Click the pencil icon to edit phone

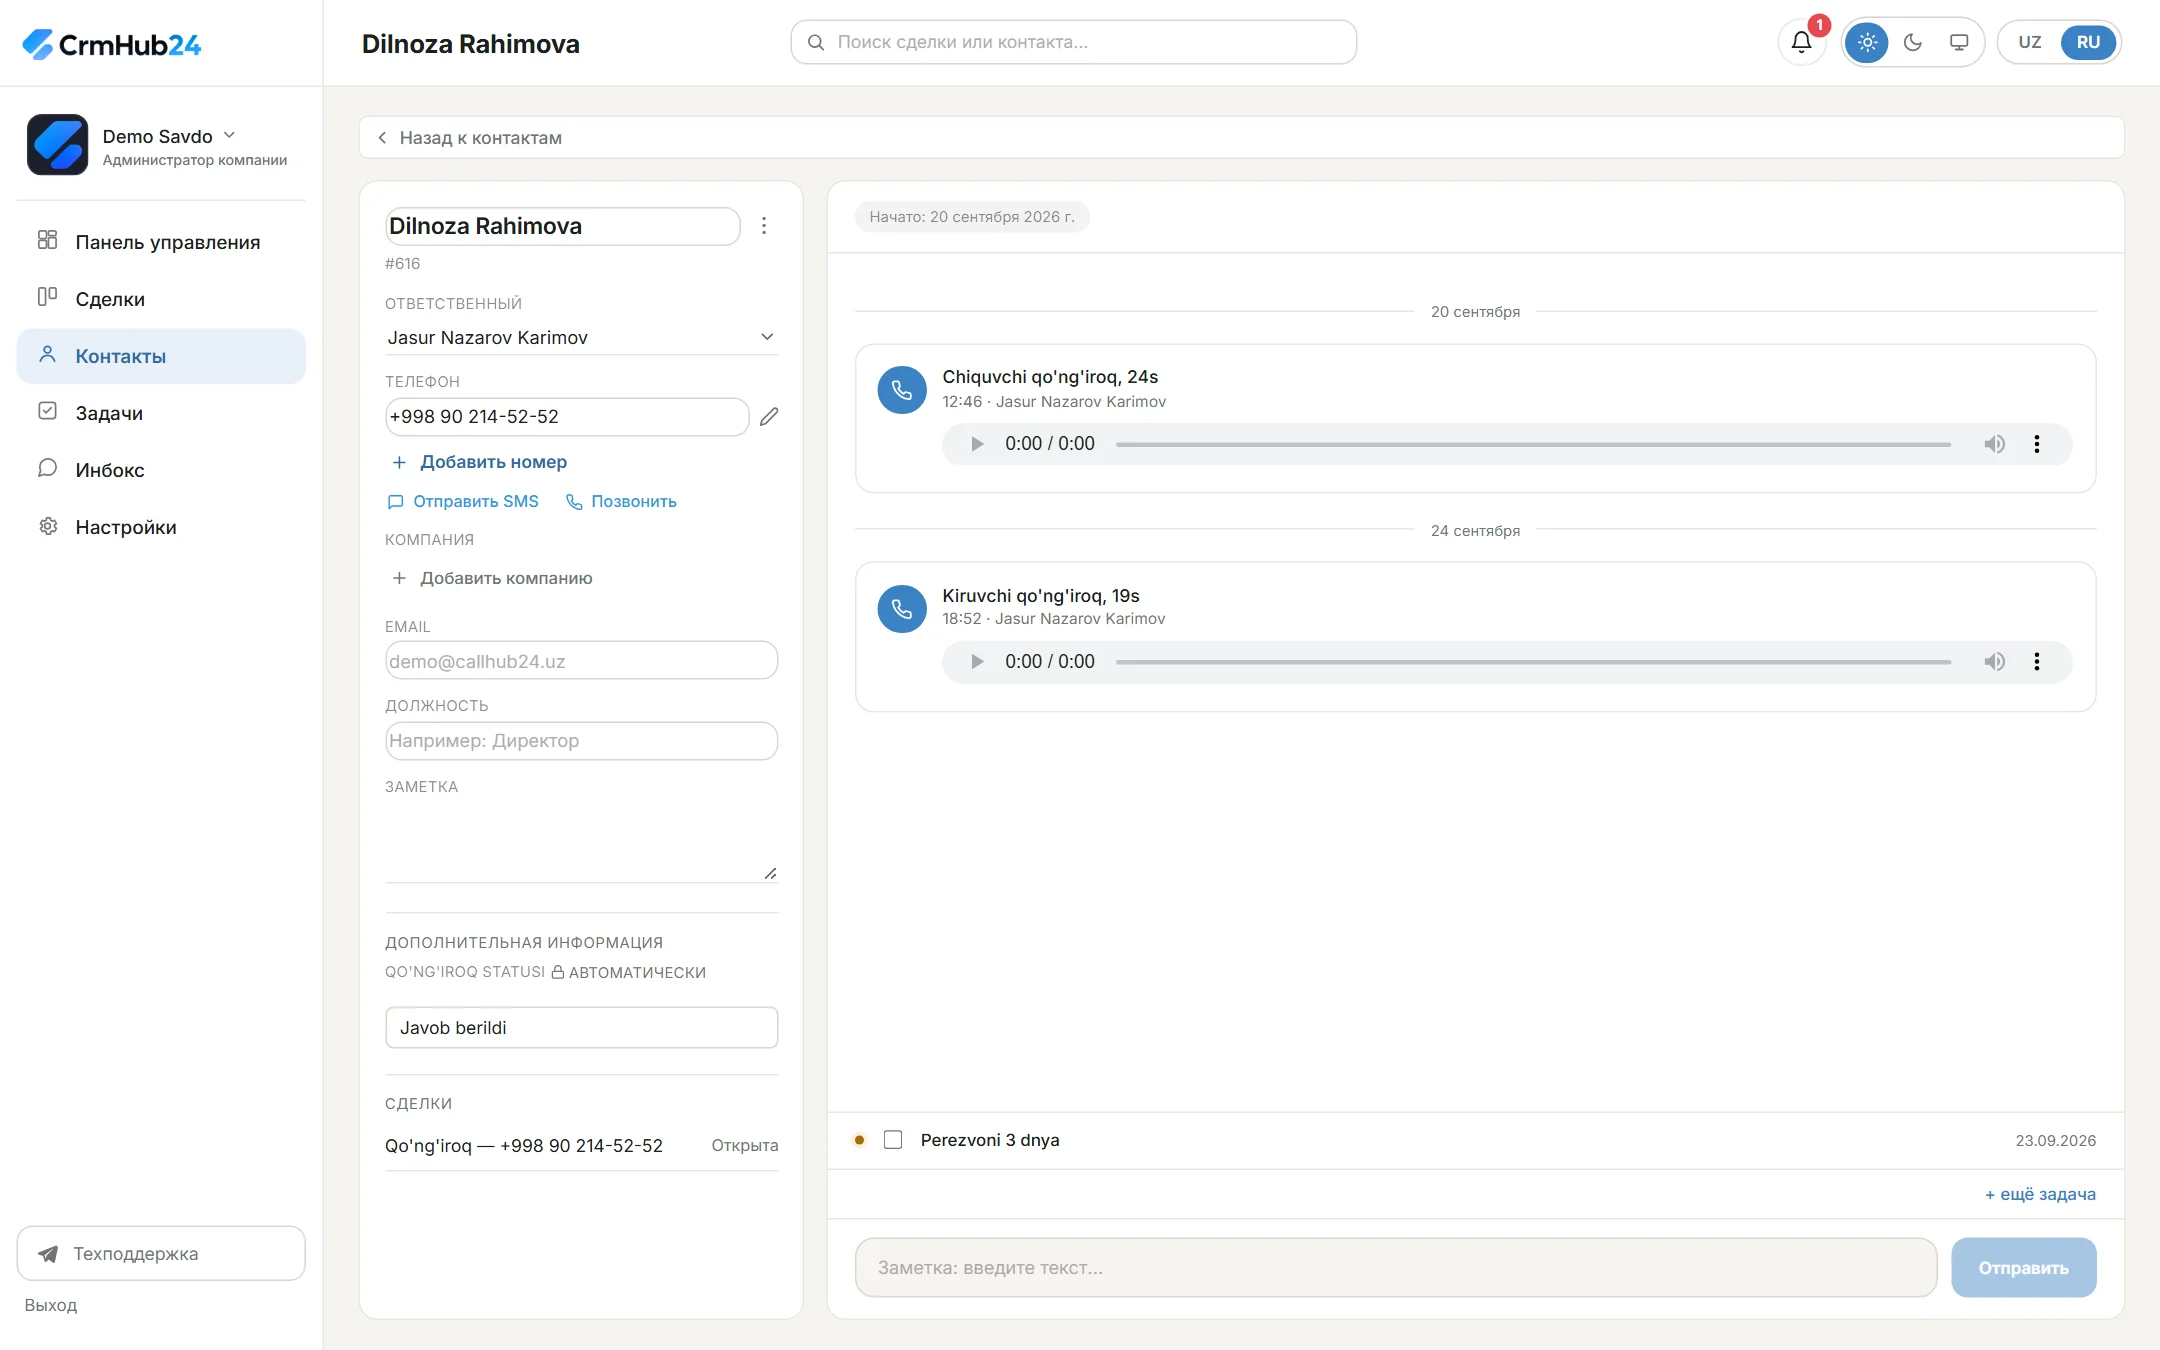768,417
